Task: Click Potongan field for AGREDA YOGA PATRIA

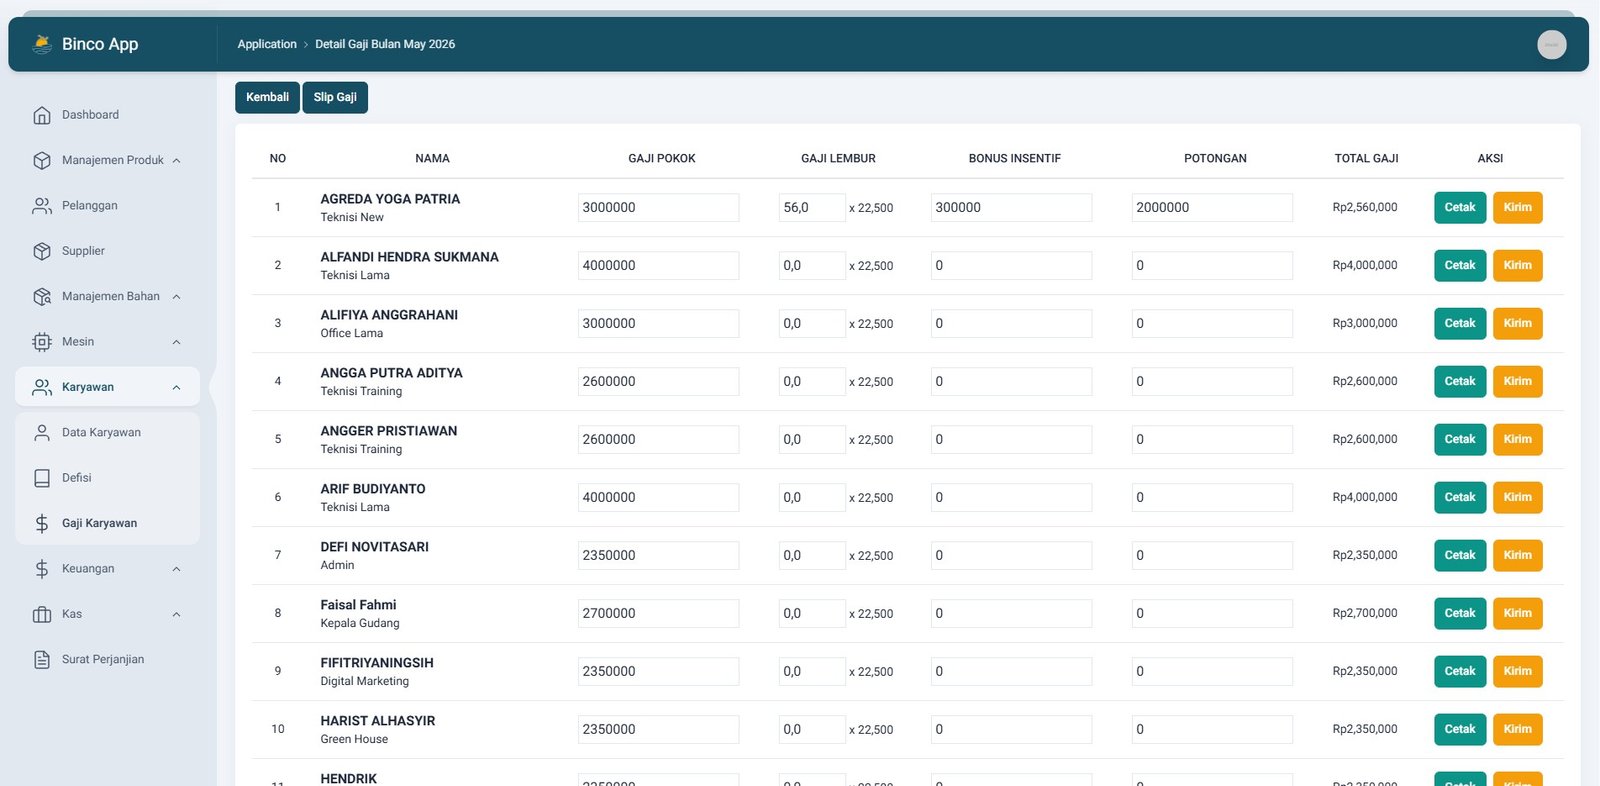Action: 1212,207
